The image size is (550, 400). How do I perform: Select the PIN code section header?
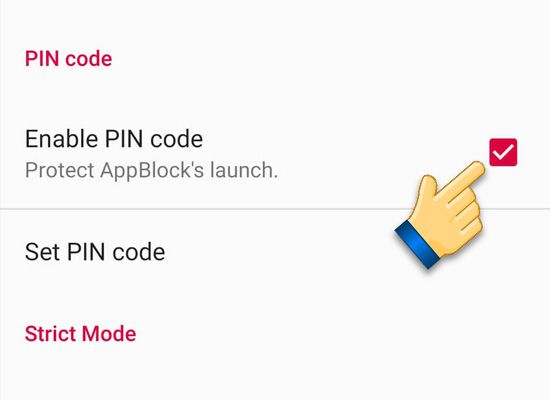[68, 59]
